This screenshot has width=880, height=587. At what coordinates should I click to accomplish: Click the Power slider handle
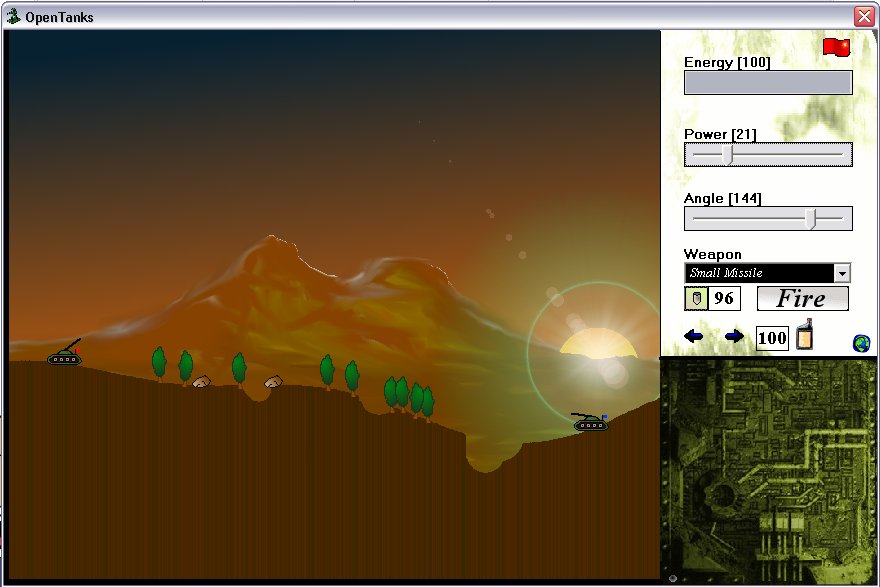click(728, 154)
